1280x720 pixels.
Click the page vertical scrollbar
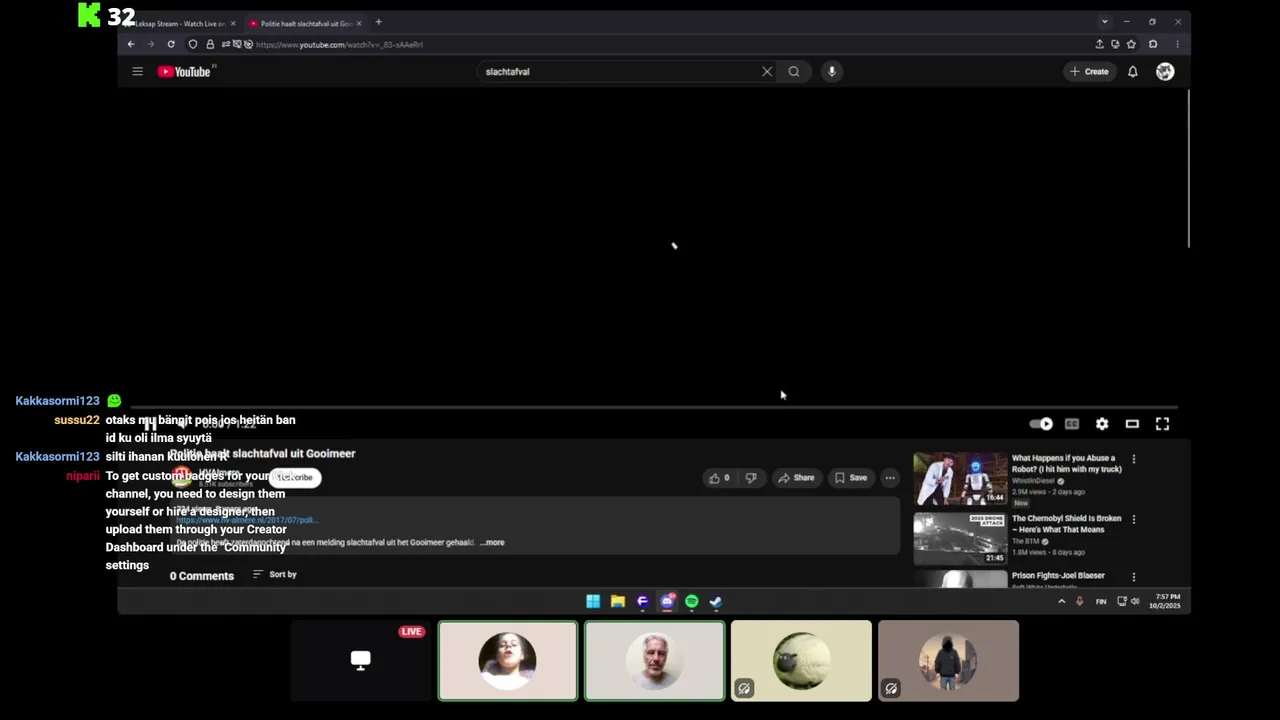click(1188, 168)
